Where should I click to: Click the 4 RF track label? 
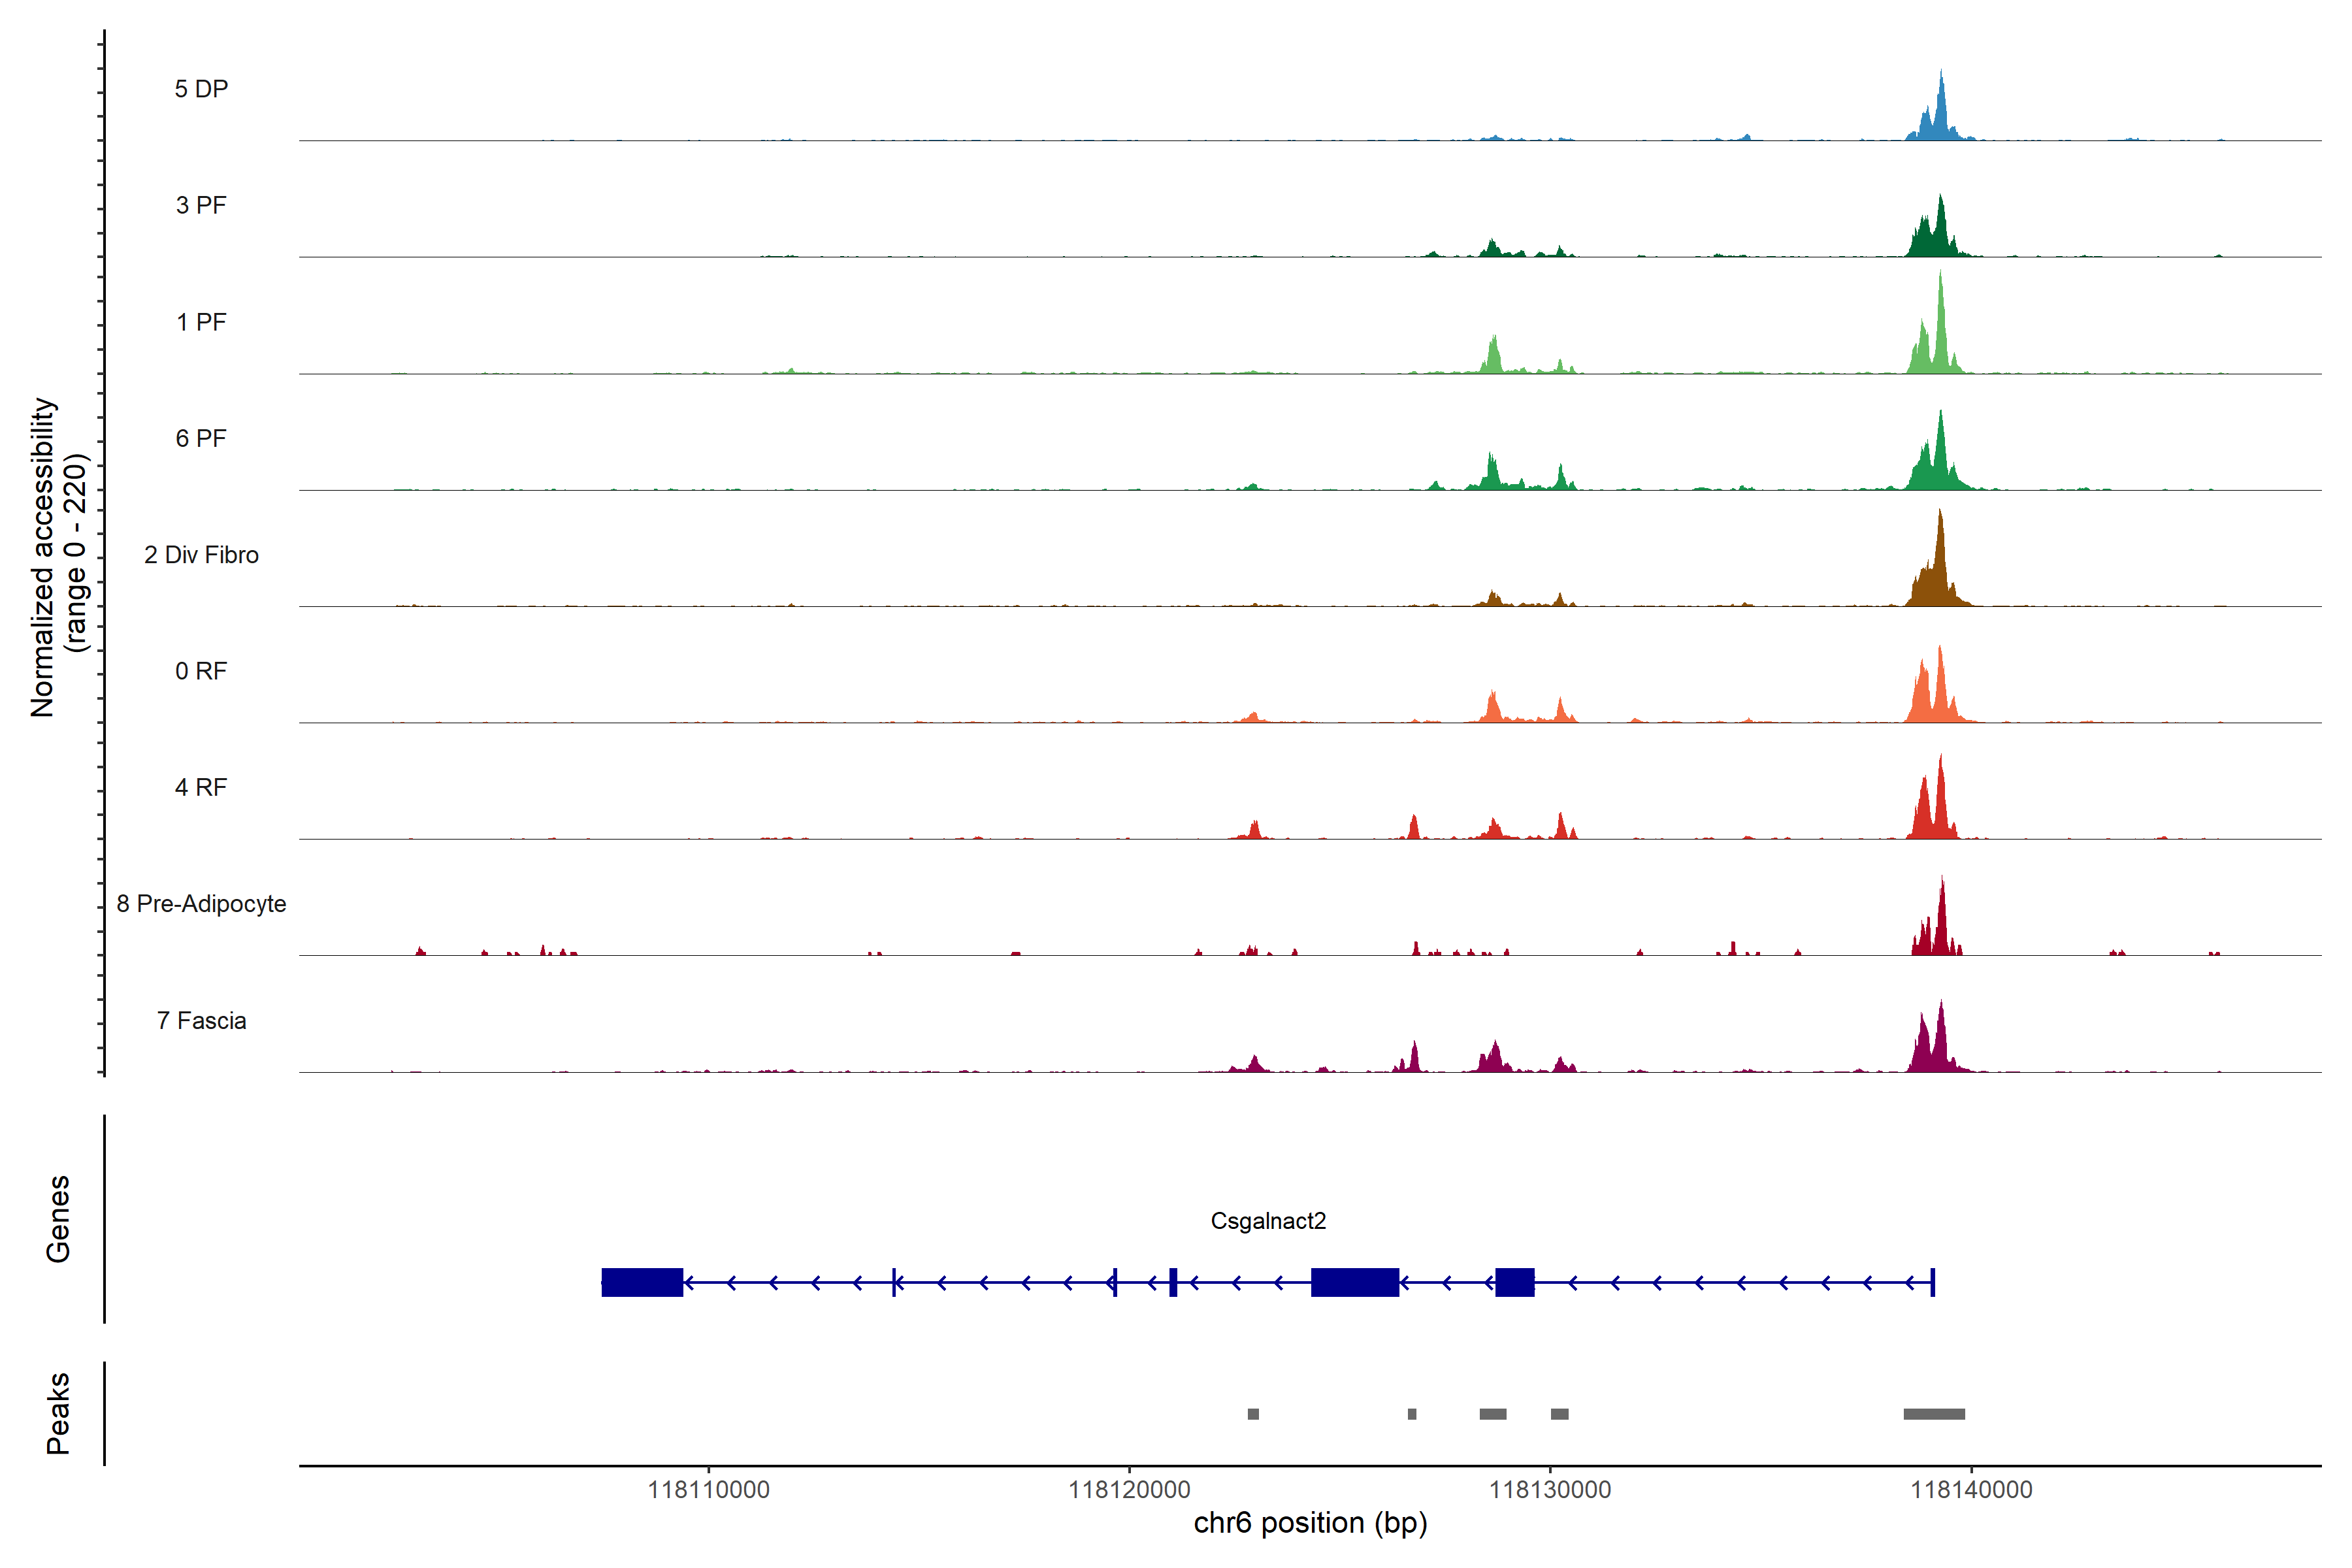(x=201, y=787)
